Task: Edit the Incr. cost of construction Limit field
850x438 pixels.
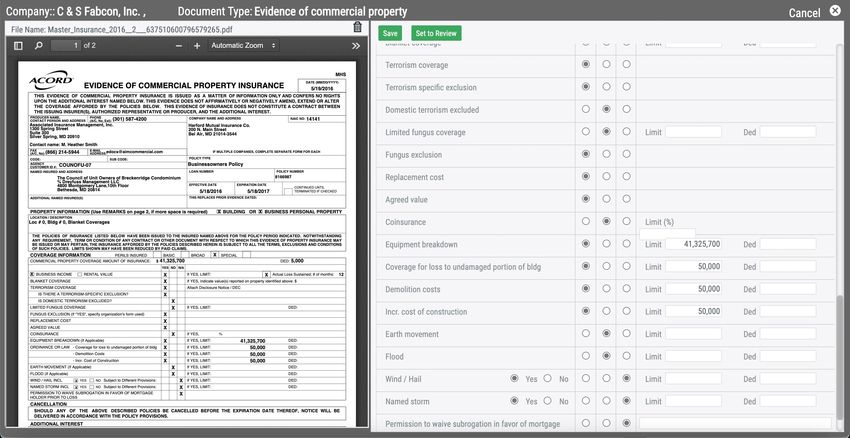Action: pyautogui.click(x=693, y=312)
